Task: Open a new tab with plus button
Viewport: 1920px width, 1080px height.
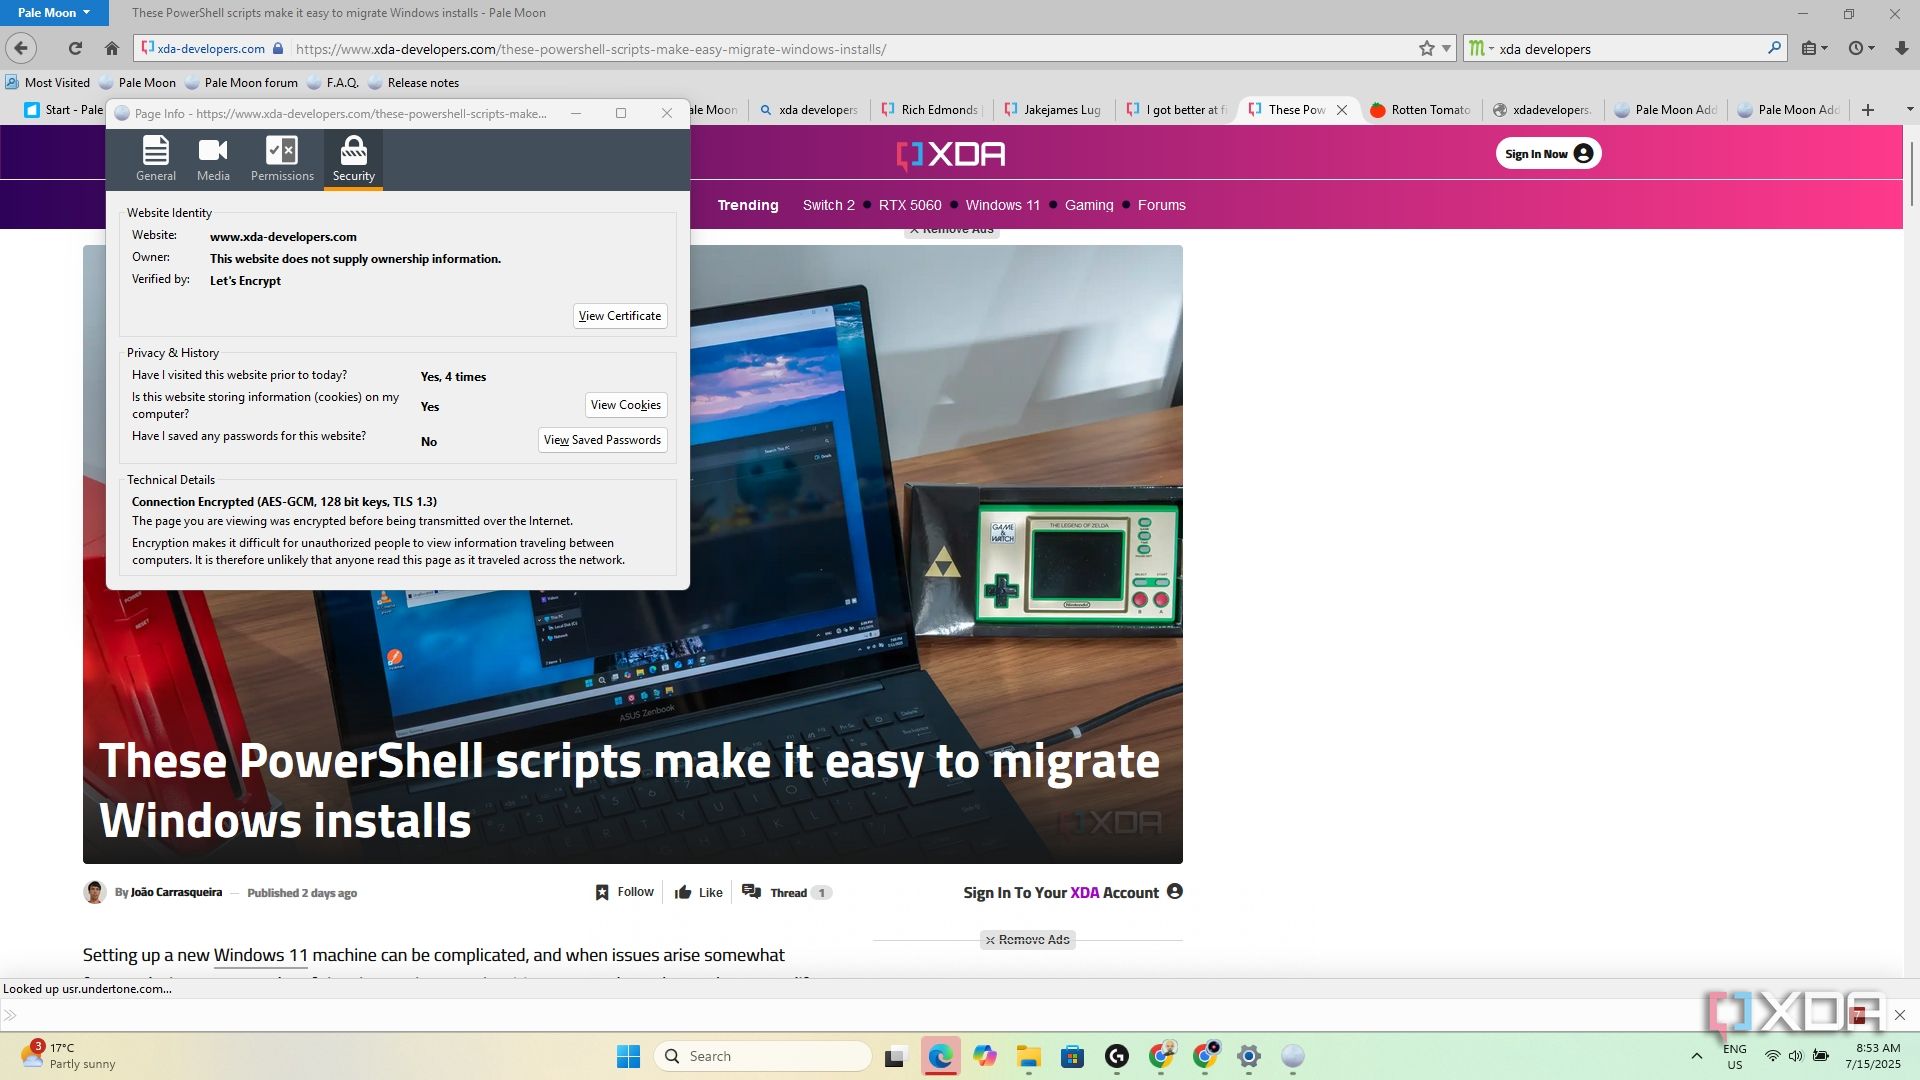Action: (1868, 110)
